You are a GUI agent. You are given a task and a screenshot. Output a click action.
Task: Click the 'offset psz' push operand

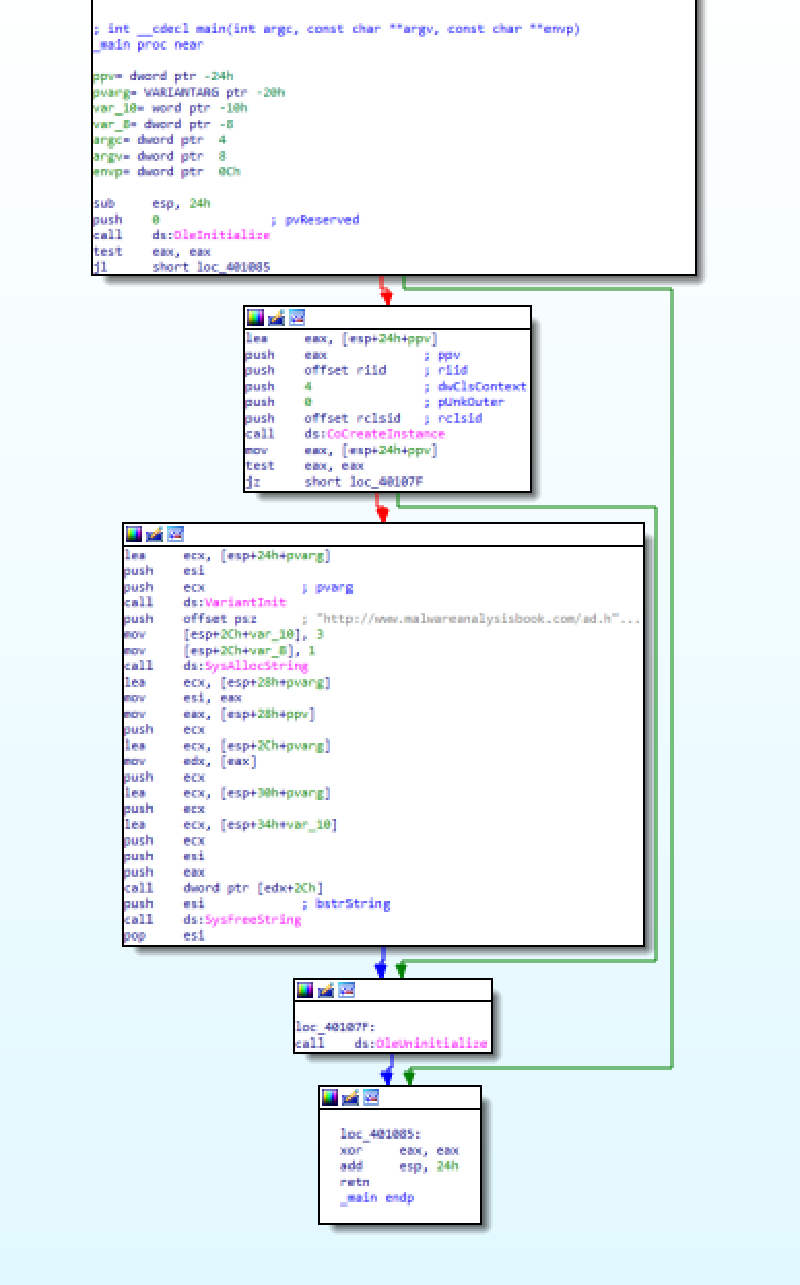click(212, 619)
